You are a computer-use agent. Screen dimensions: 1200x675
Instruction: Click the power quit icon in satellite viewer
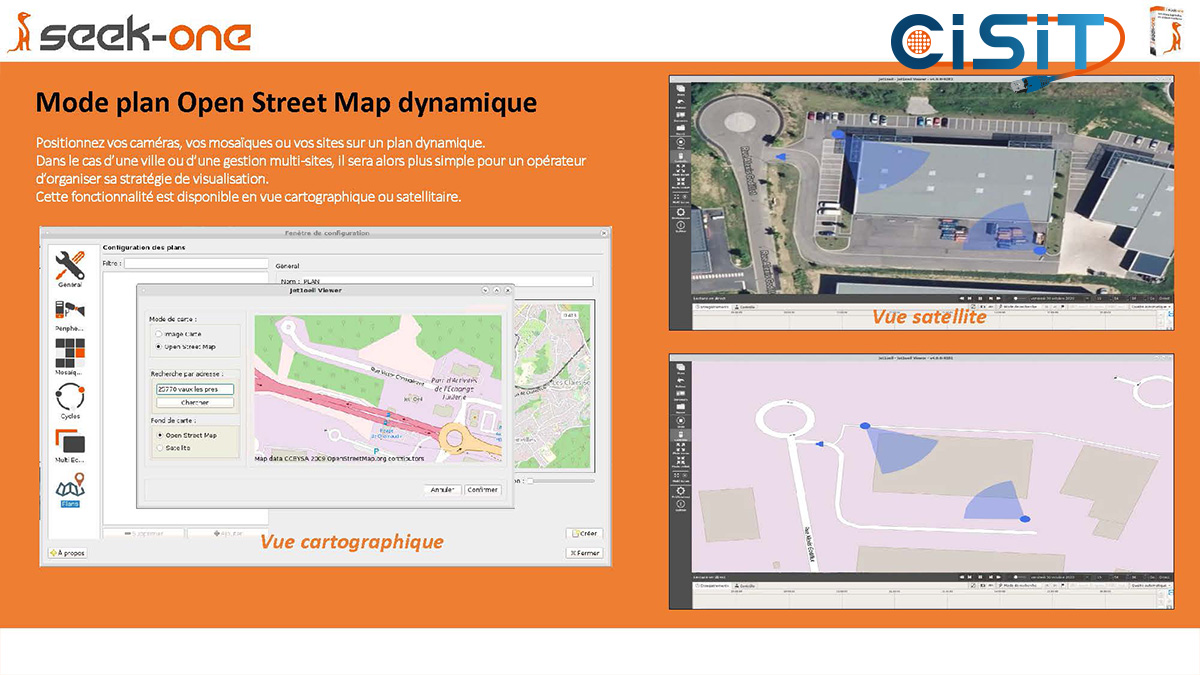[680, 227]
